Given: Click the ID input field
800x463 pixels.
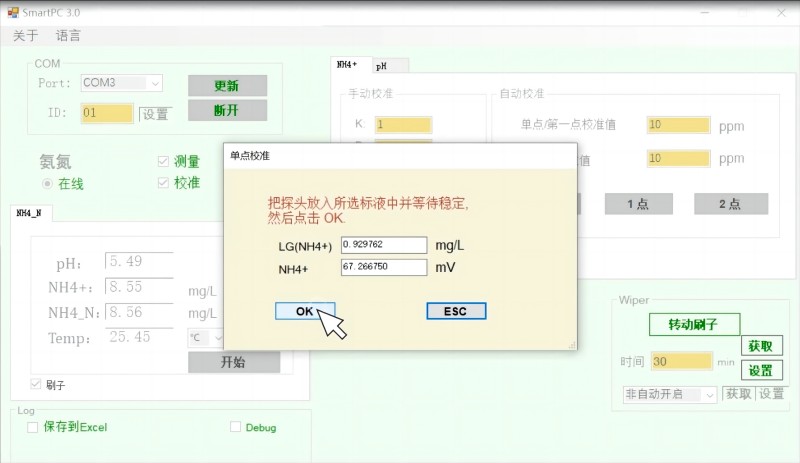Looking at the screenshot, I should [x=107, y=113].
